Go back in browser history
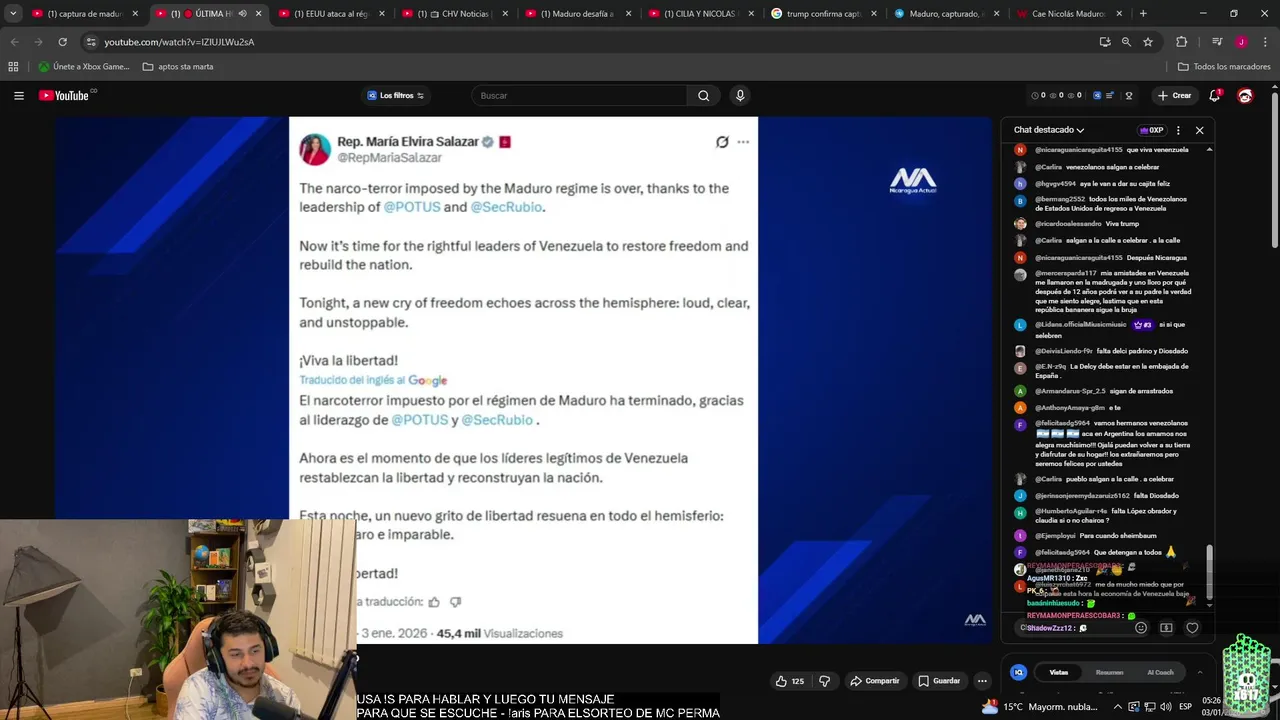This screenshot has height=720, width=1280. click(x=14, y=42)
